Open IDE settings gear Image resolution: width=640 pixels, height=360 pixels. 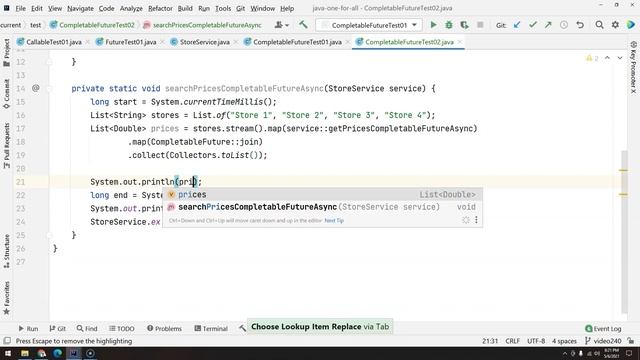(615, 25)
